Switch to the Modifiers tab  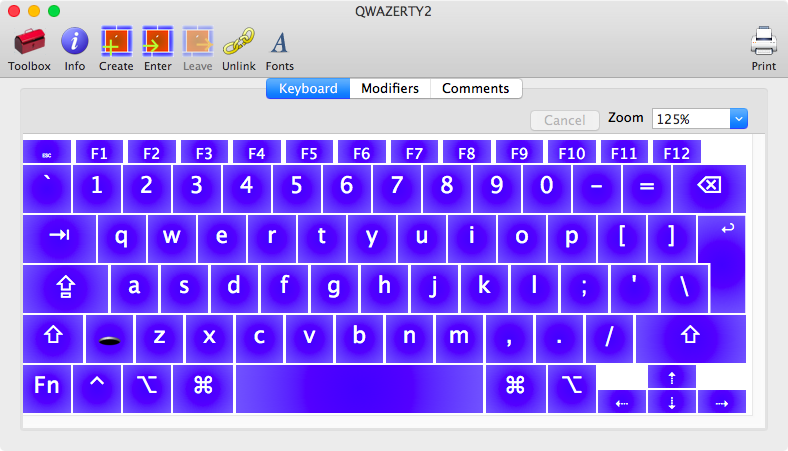click(390, 88)
